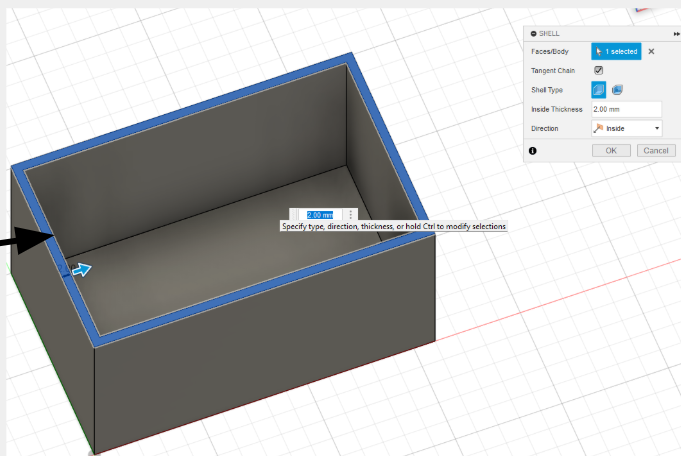681x456 pixels.
Task: Clear the Faces/Body selection with the X
Action: click(652, 51)
